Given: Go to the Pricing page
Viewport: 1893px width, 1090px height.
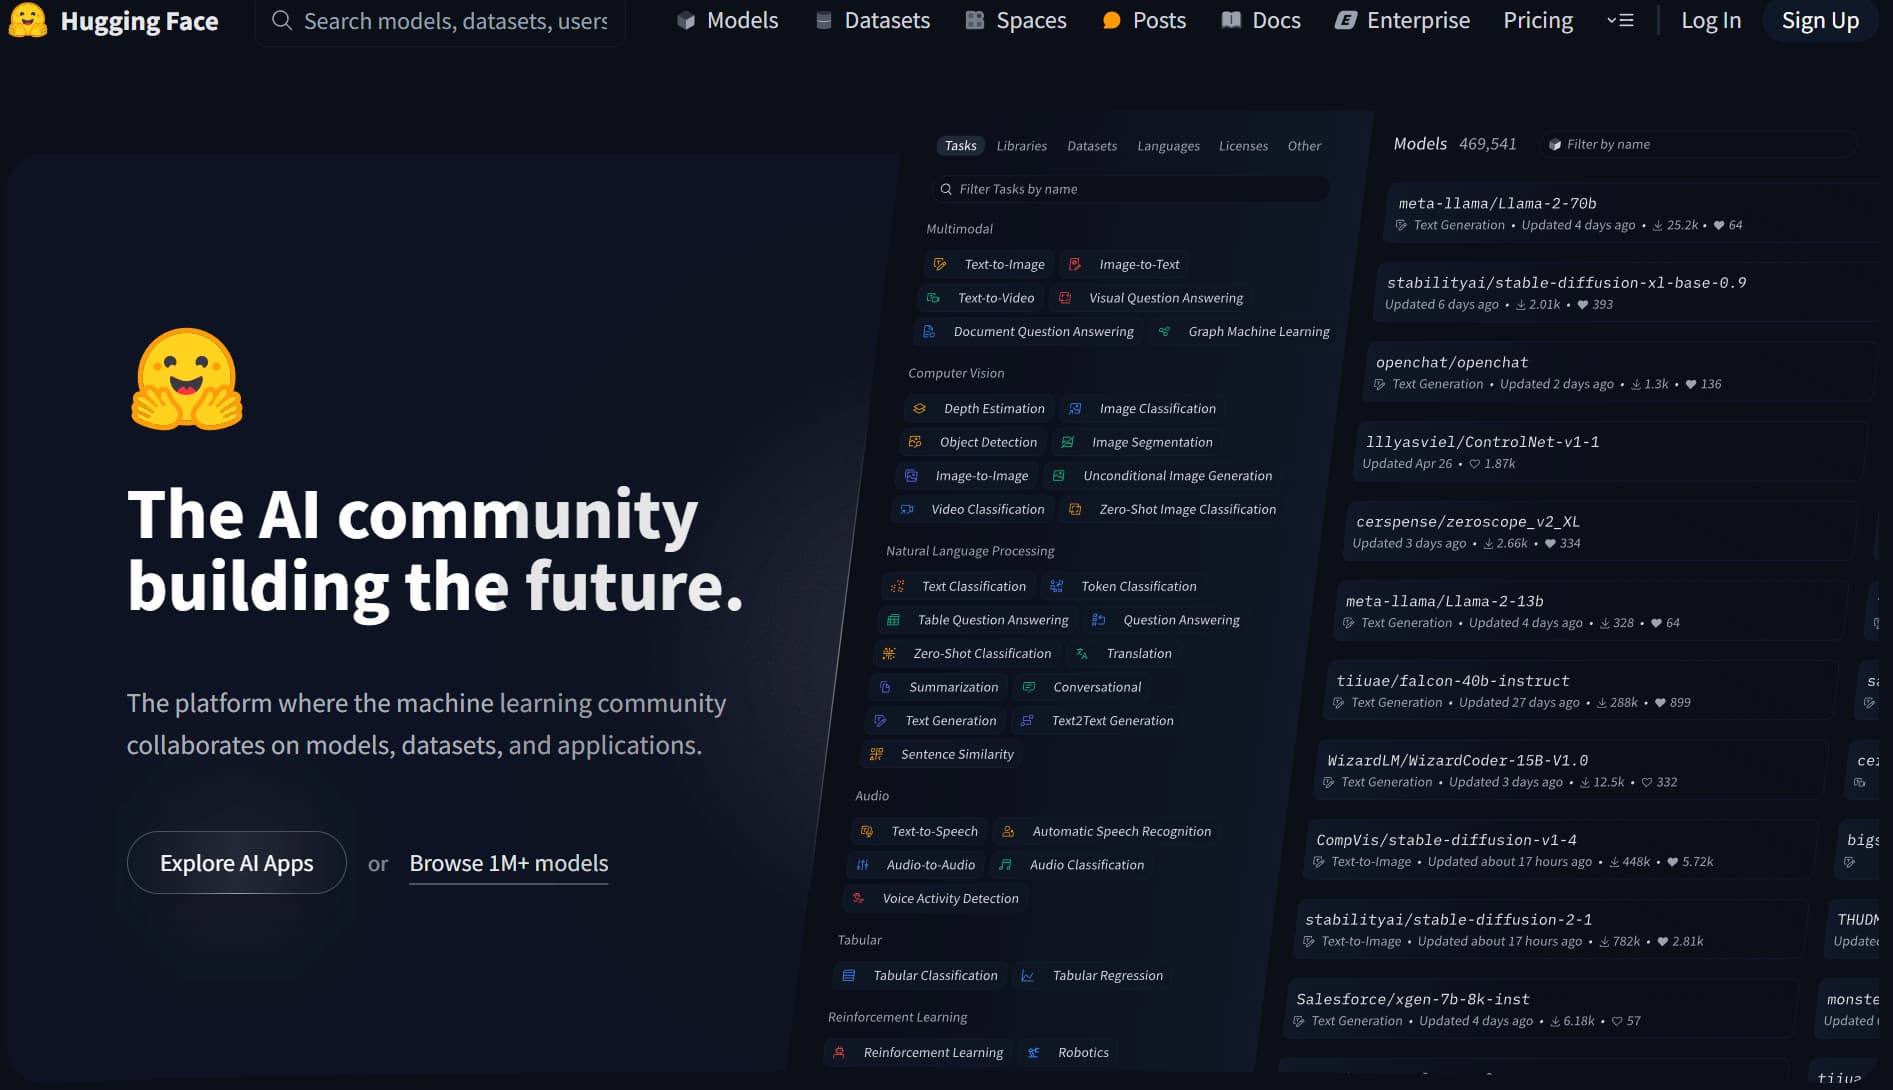Looking at the screenshot, I should (x=1538, y=20).
